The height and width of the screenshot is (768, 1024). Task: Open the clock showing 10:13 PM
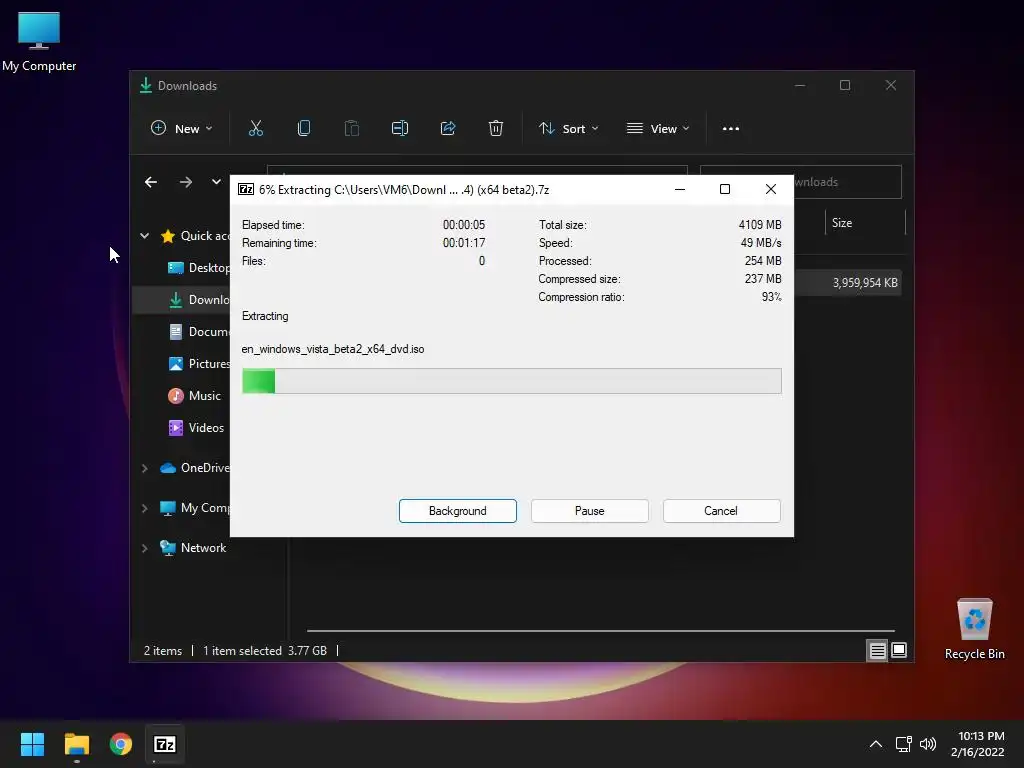click(x=978, y=744)
